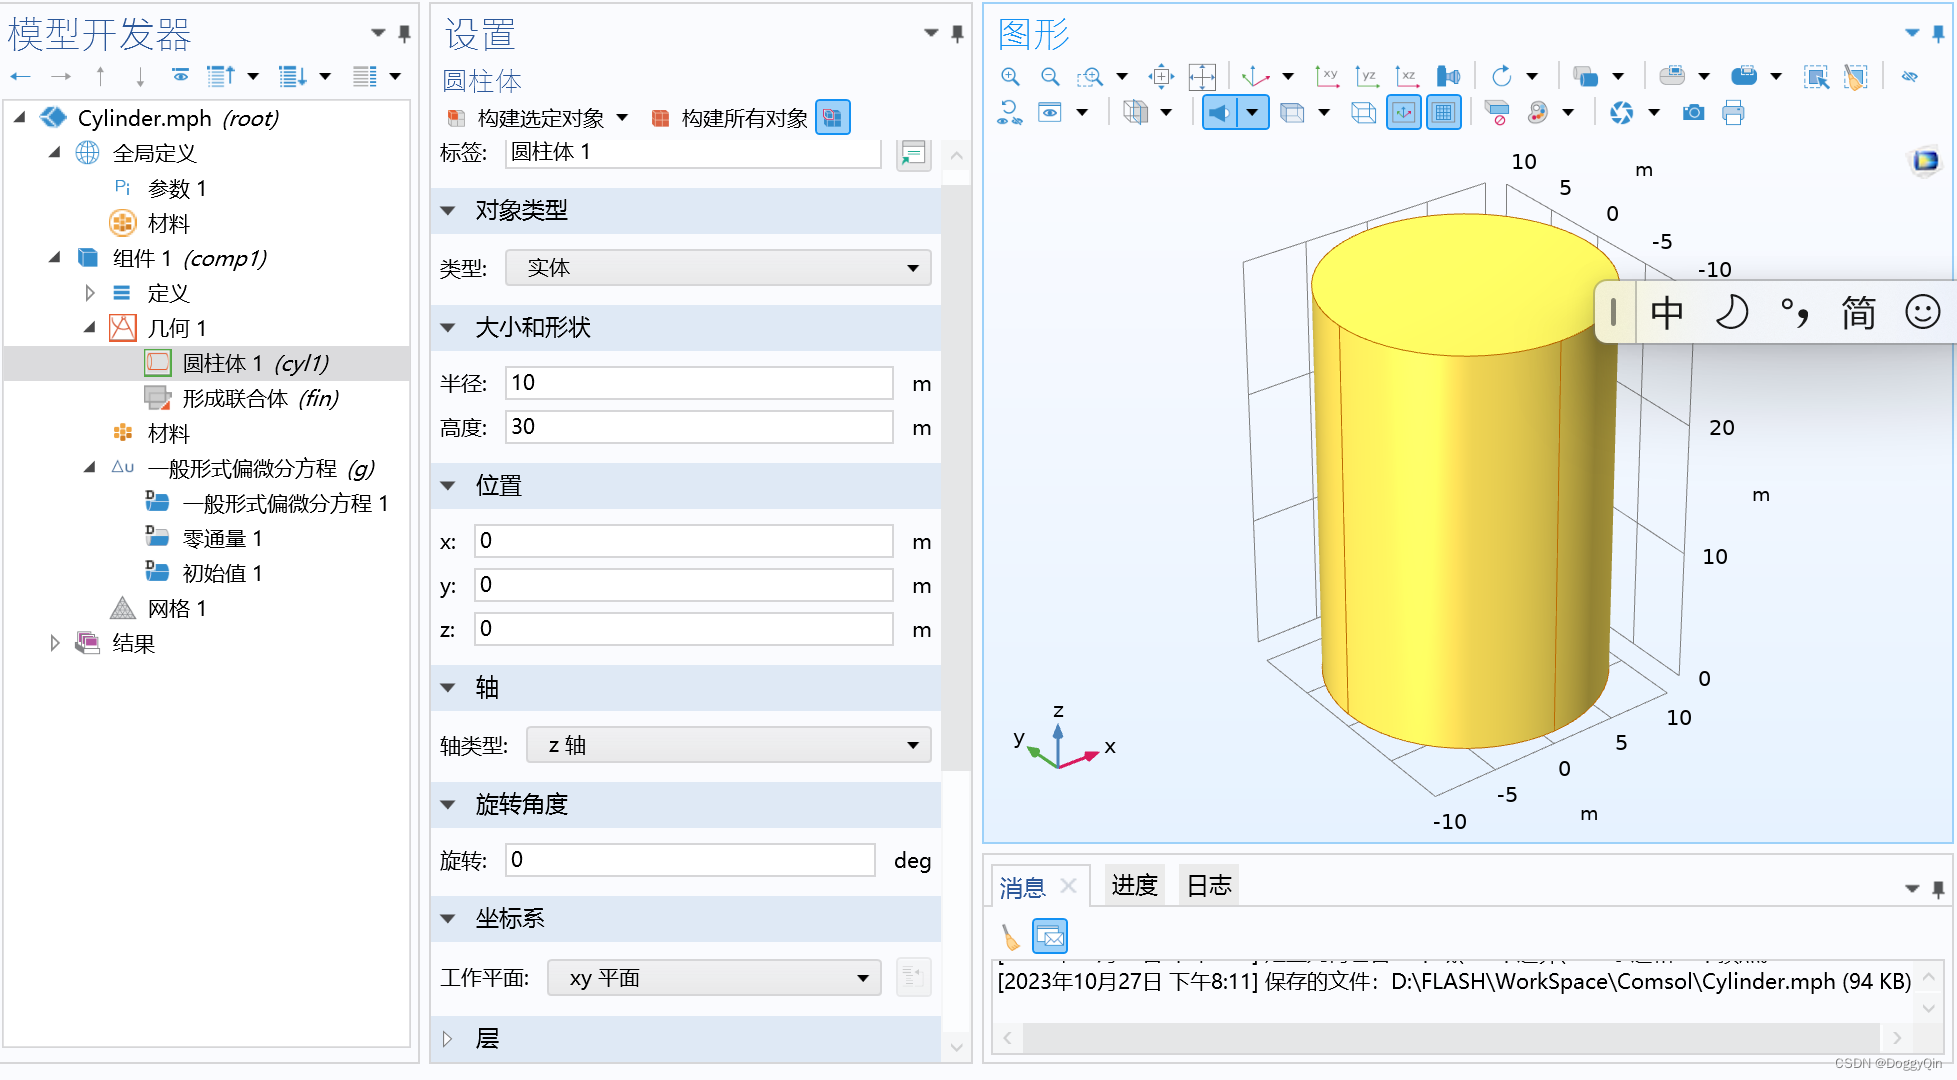Switch to the 进度 tab

pos(1134,885)
